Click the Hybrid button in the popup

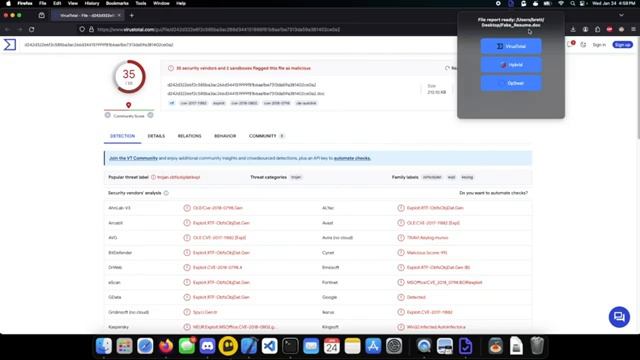(511, 65)
